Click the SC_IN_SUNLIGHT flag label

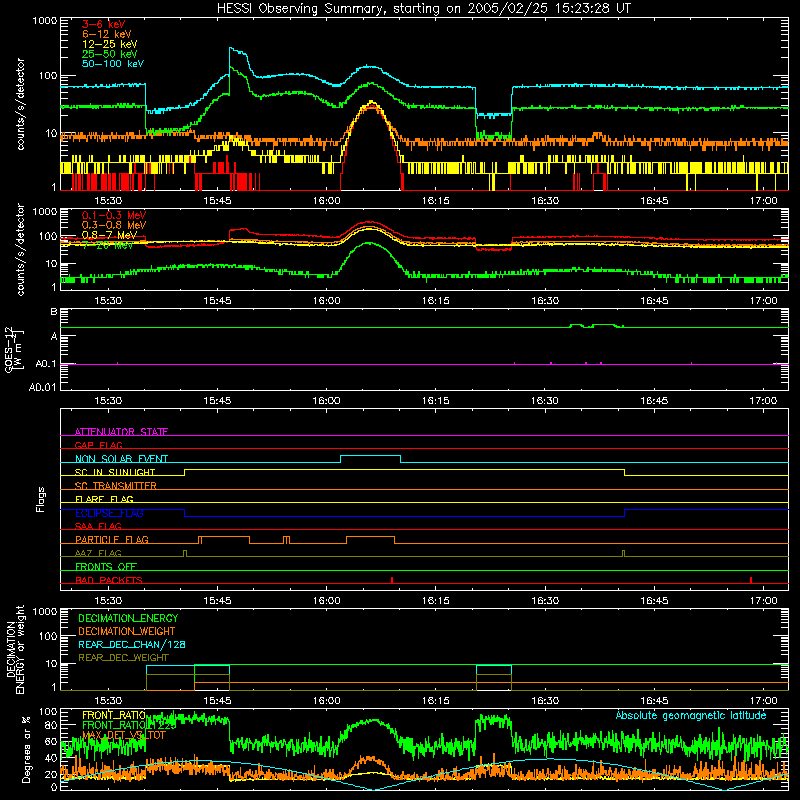point(115,472)
